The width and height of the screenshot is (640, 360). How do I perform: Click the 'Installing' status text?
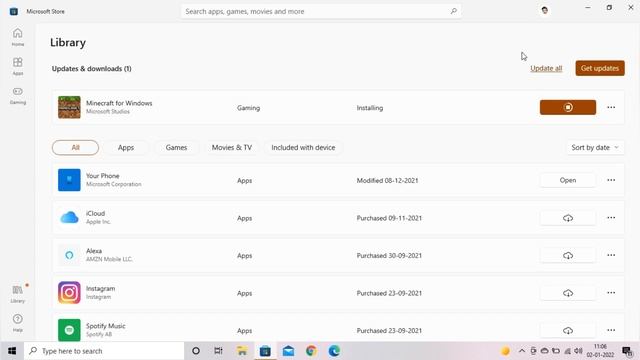370,108
